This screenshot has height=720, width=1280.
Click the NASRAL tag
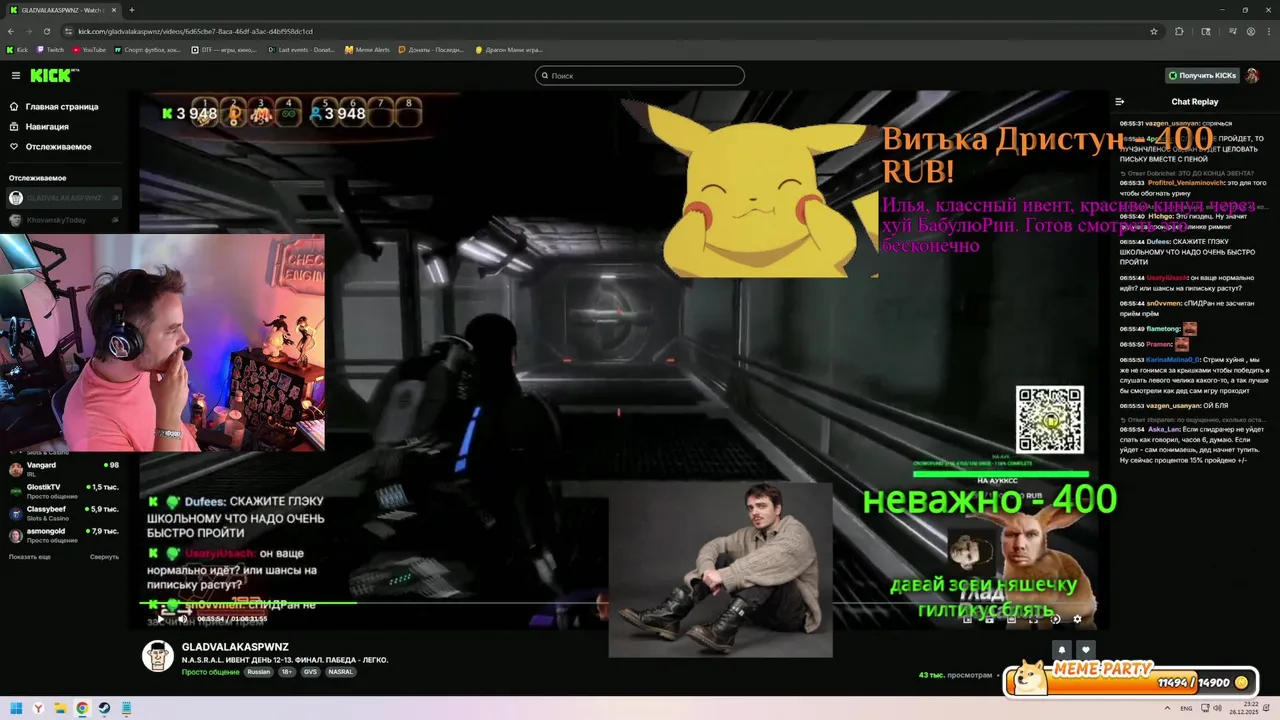tap(340, 672)
